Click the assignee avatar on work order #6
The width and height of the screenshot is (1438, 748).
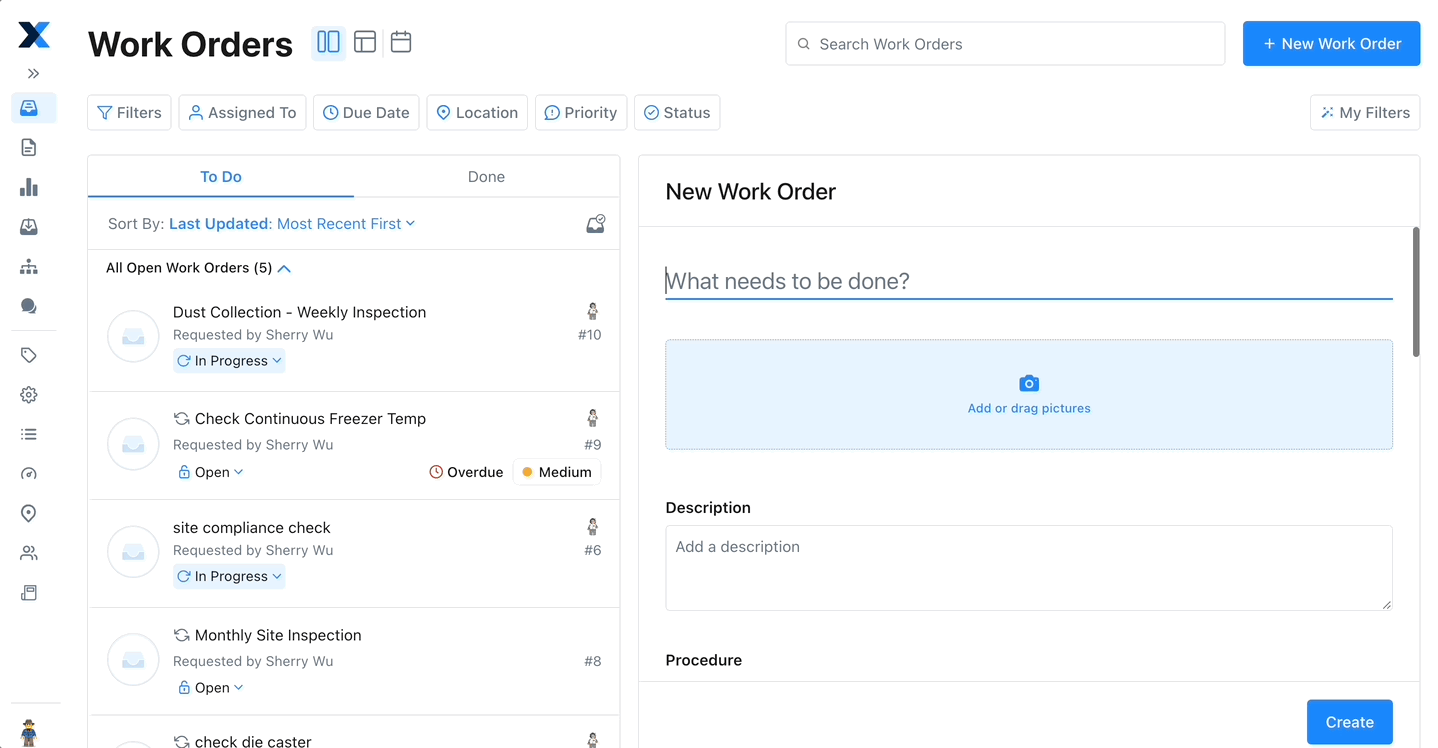pyautogui.click(x=593, y=526)
